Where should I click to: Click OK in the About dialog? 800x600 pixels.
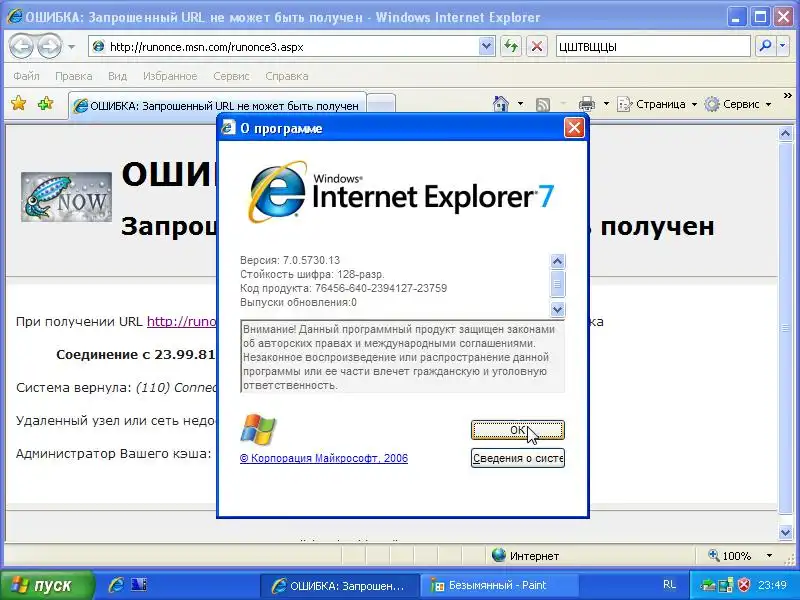517,430
